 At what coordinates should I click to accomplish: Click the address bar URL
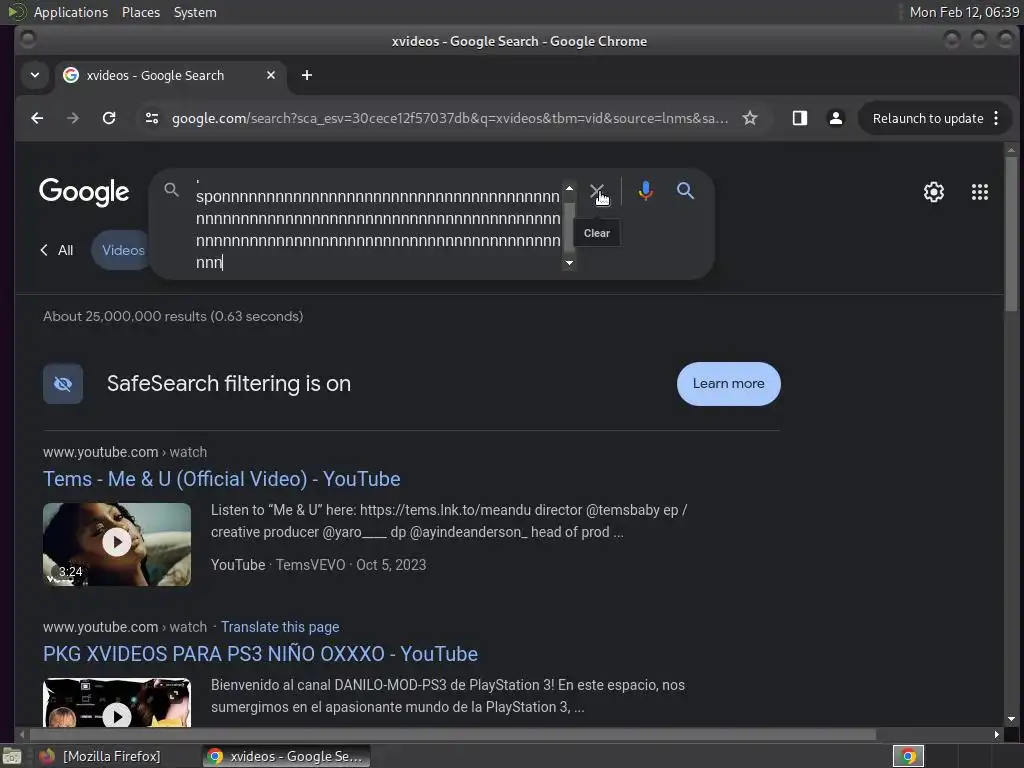click(x=449, y=118)
